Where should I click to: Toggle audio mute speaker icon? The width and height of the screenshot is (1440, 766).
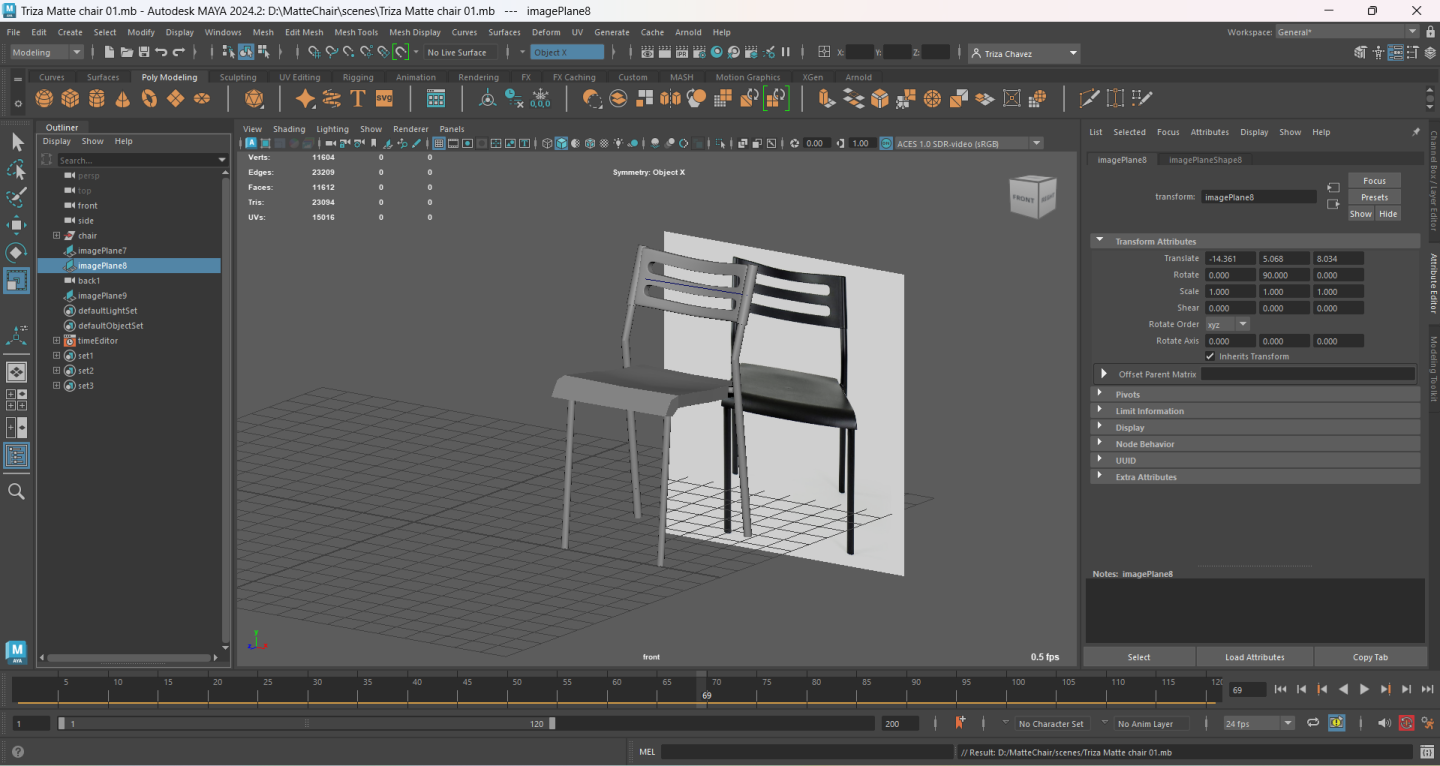click(x=1384, y=723)
